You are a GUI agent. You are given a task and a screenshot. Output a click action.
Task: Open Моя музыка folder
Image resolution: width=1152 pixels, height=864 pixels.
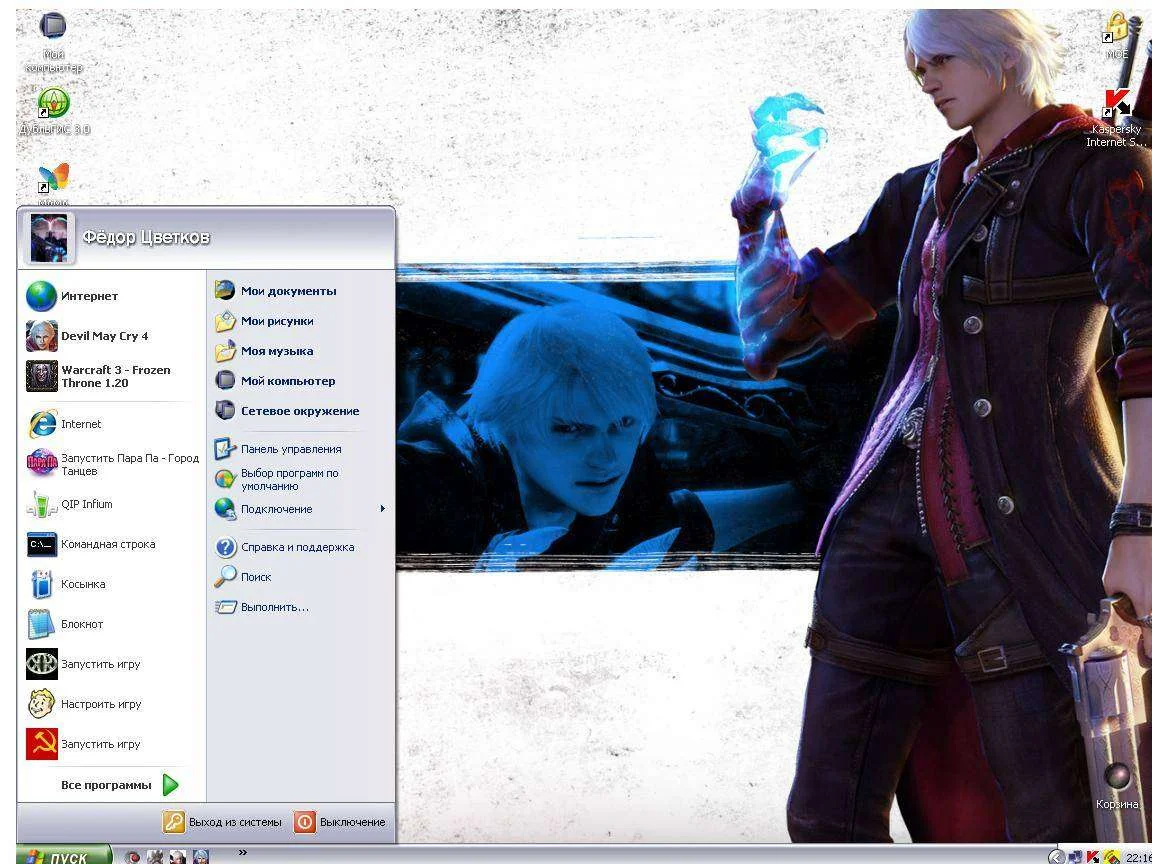tap(300, 351)
